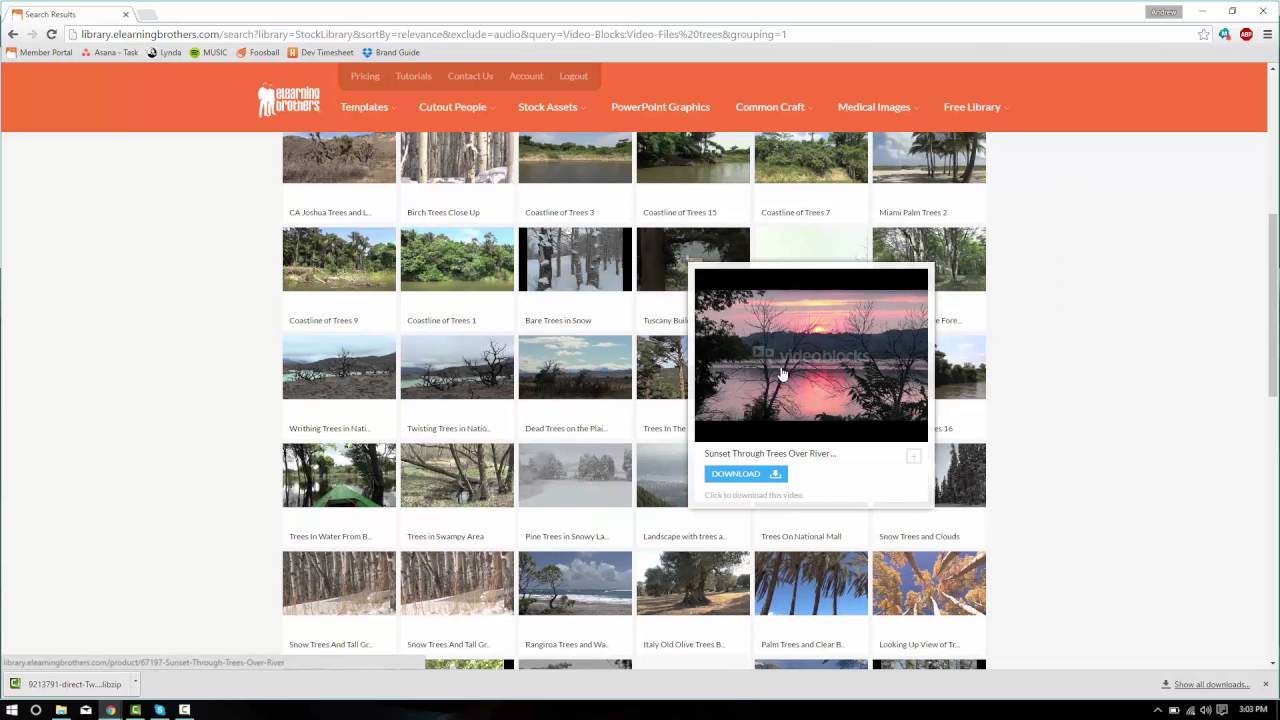The height and width of the screenshot is (720, 1280).
Task: Expand the Medical Images menu
Action: point(878,107)
